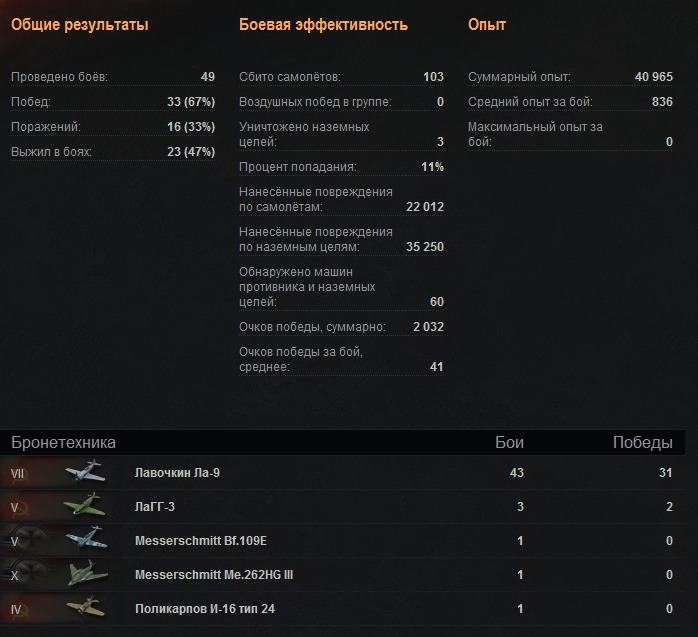Click the Опыт section heading
Image resolution: width=698 pixels, height=637 pixels.
pos(487,25)
